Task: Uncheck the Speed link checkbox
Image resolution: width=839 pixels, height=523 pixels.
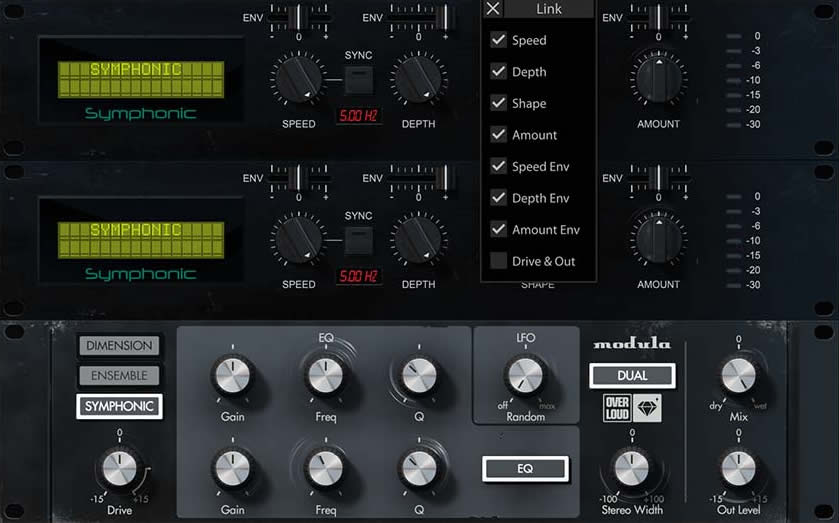Action: 499,40
